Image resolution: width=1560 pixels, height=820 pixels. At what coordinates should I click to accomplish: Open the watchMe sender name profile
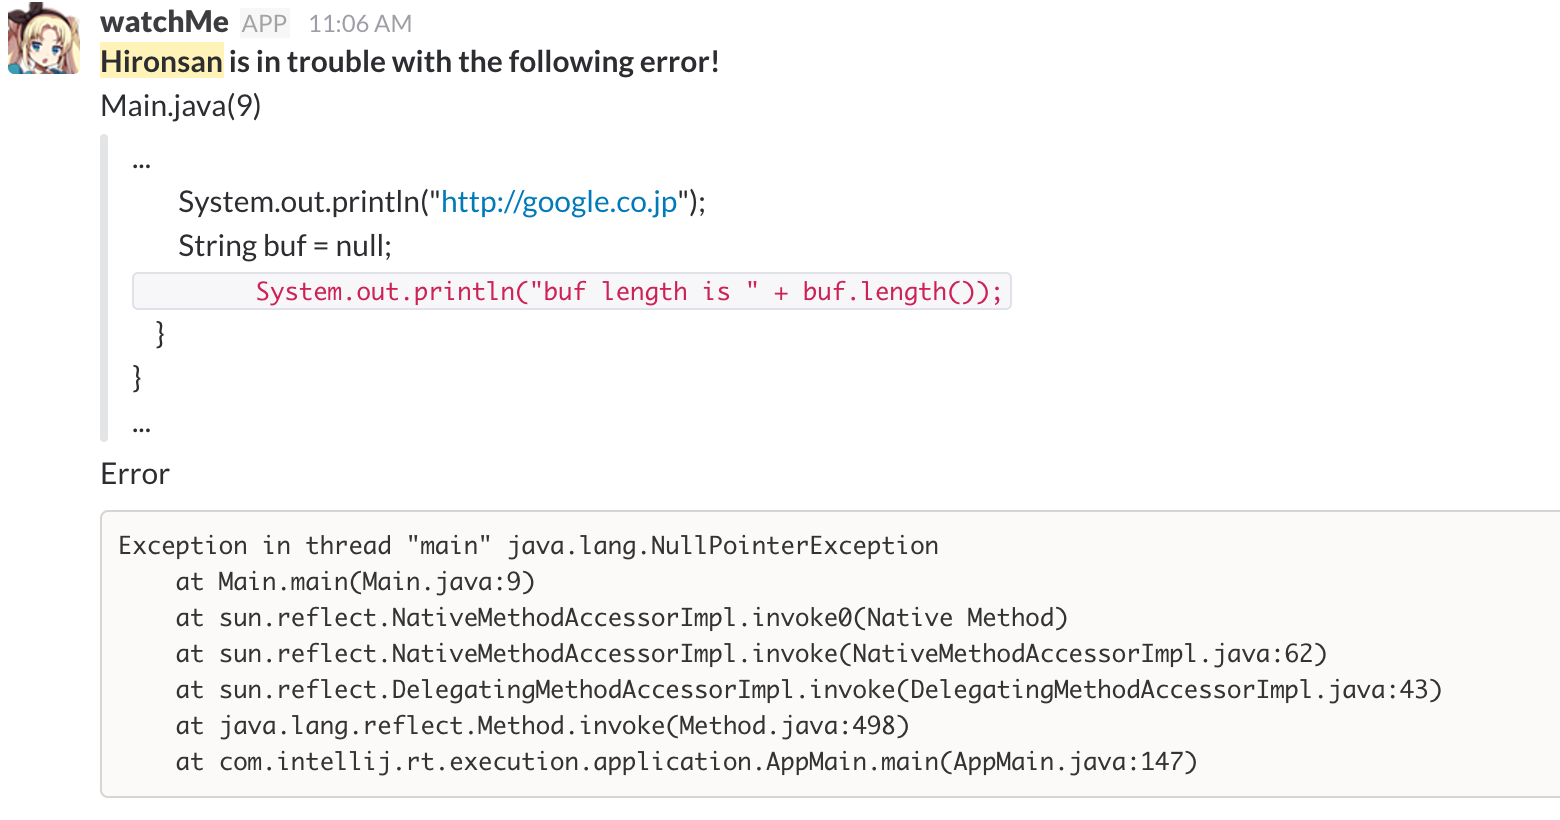point(164,22)
